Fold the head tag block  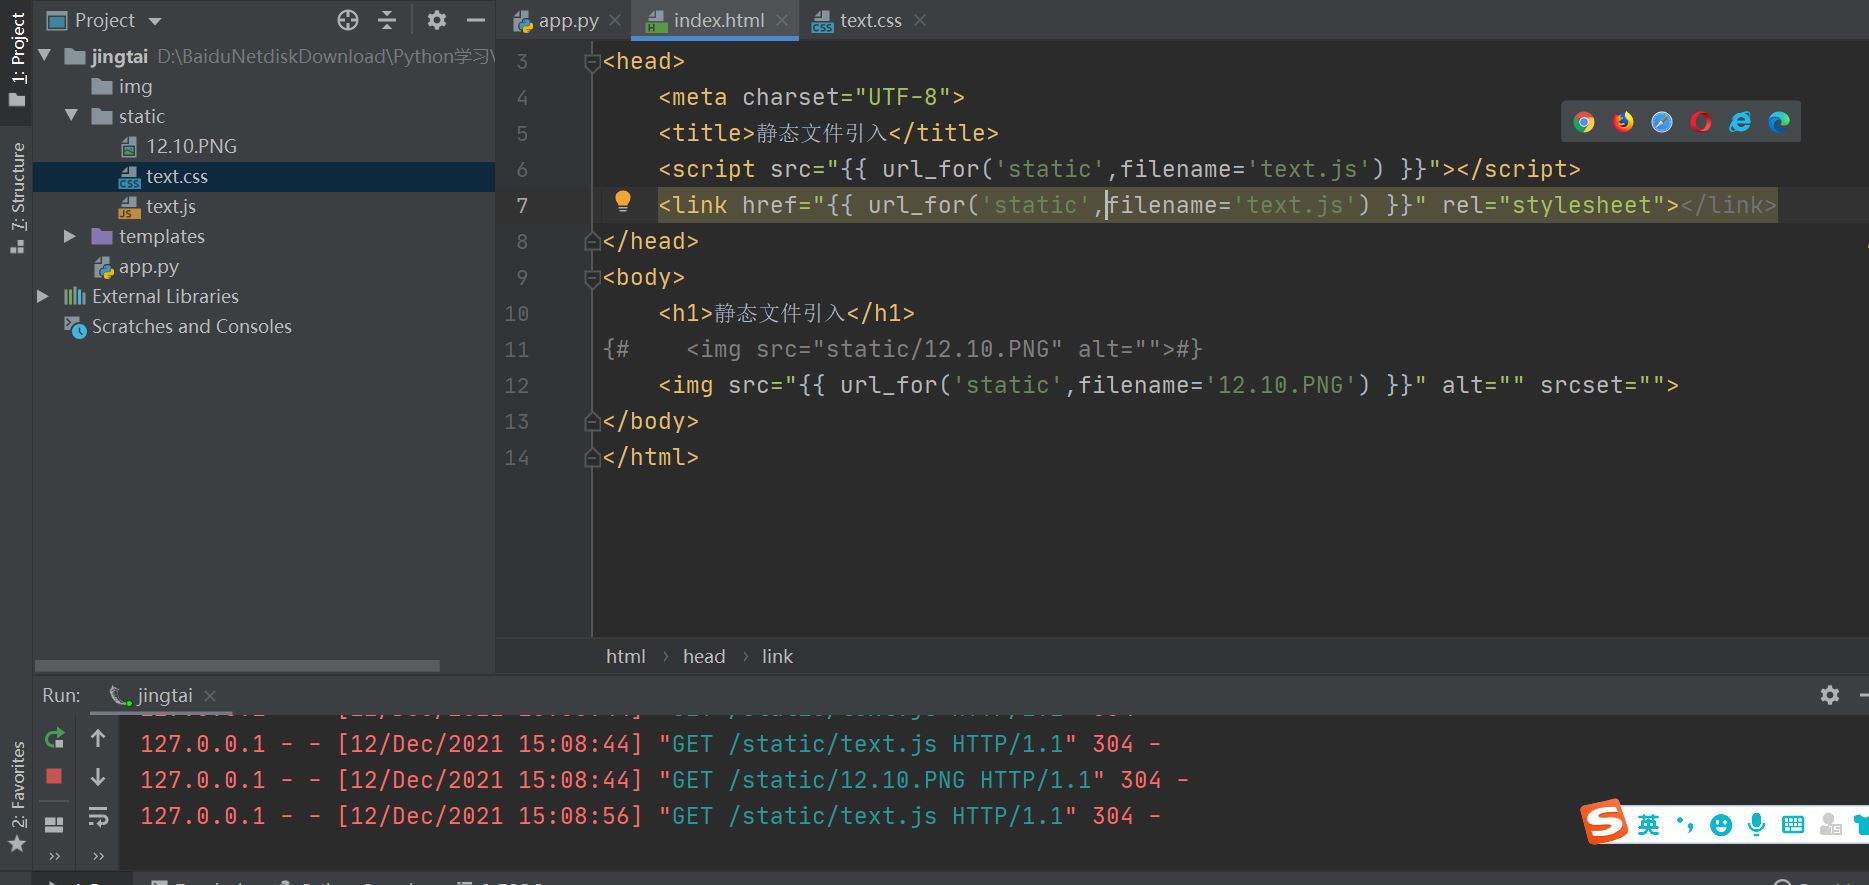pos(592,62)
